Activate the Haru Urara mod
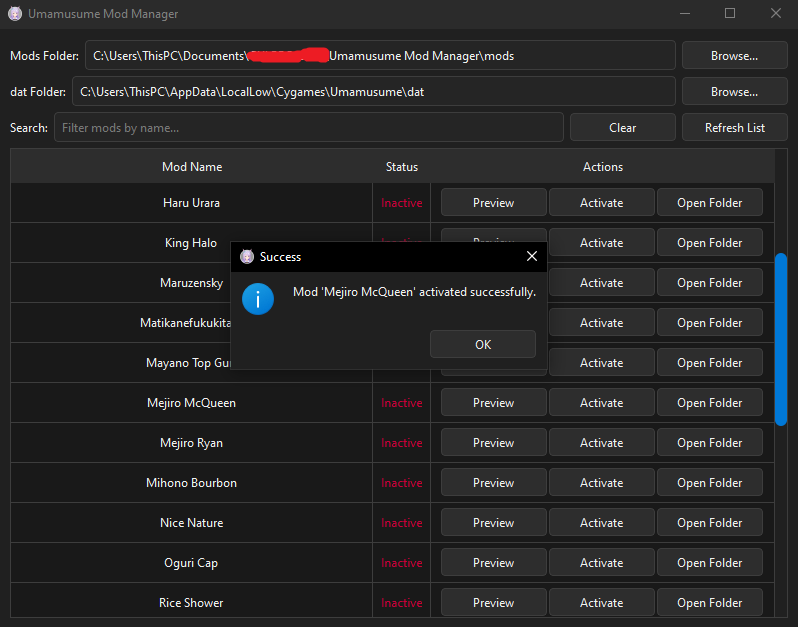The width and height of the screenshot is (798, 627). 602,203
